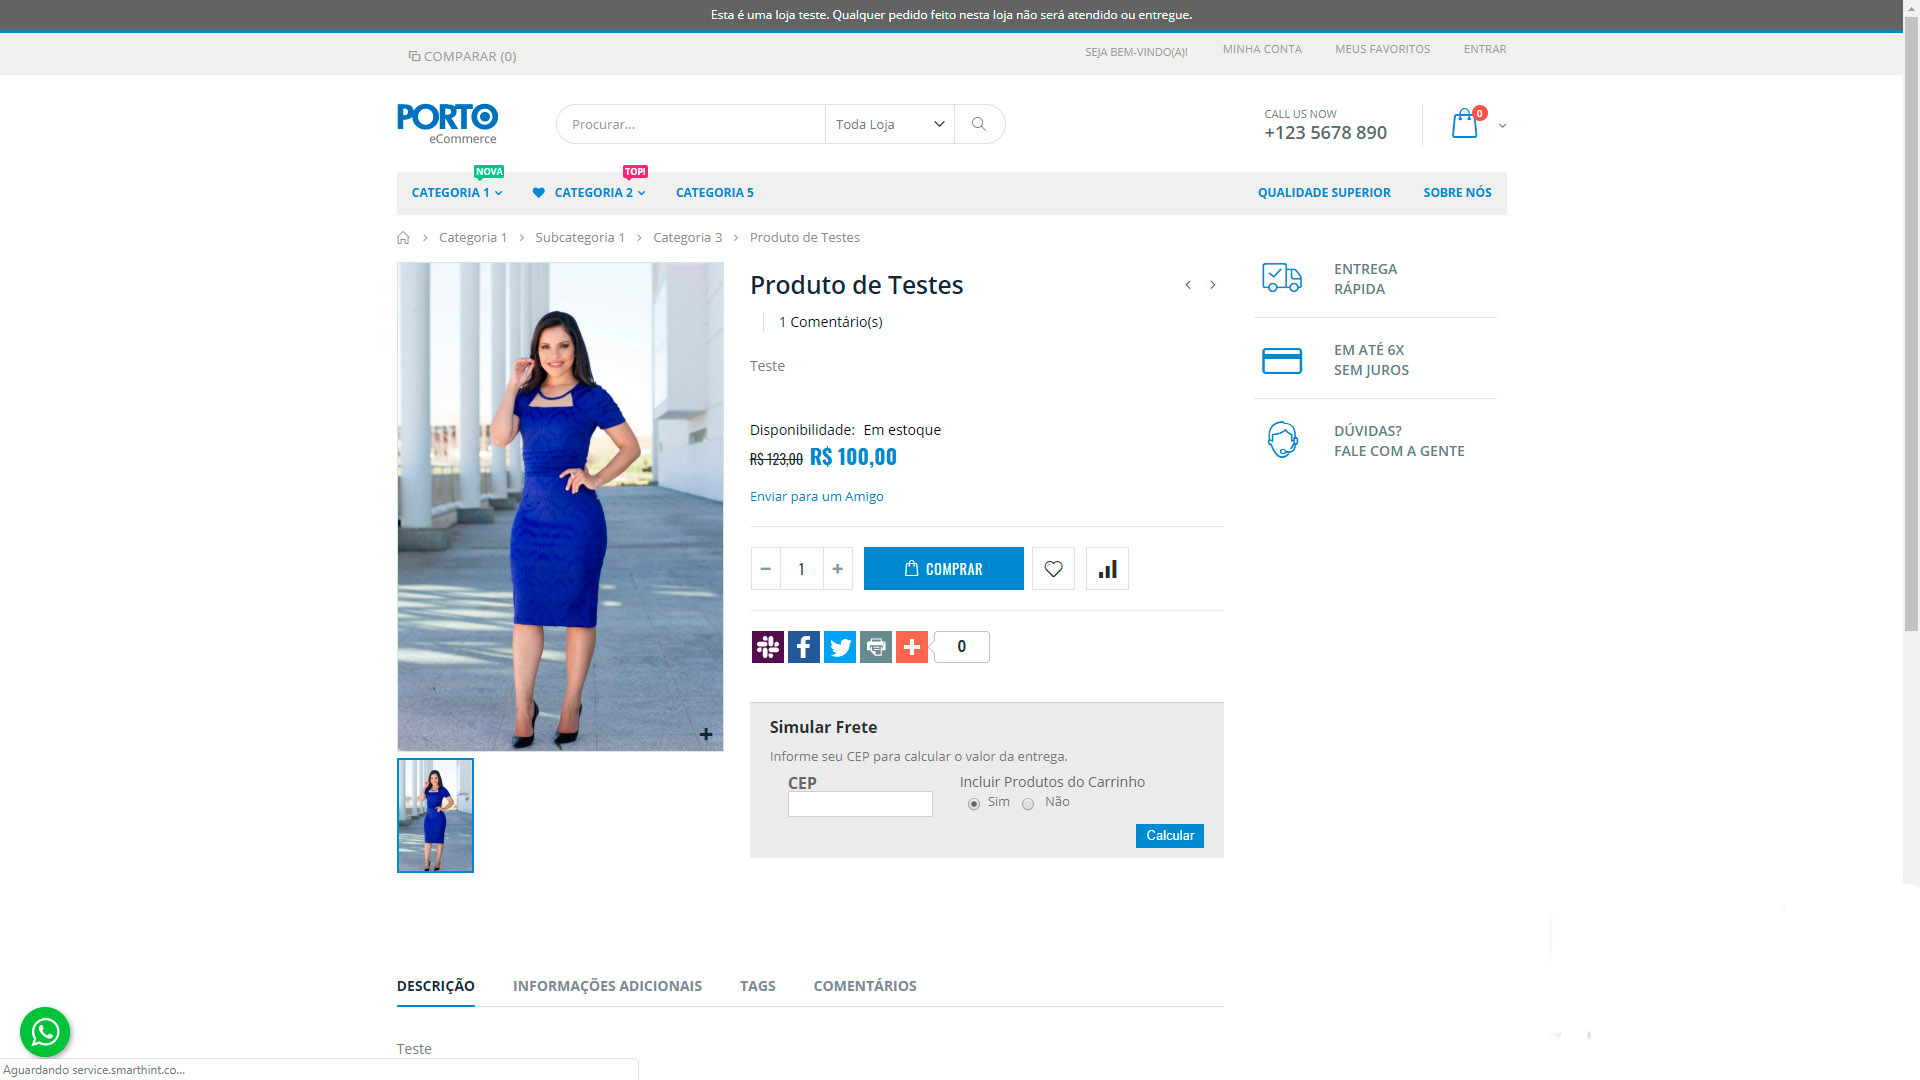The height and width of the screenshot is (1080, 1920).
Task: Share product on Facebook
Action: tap(804, 647)
